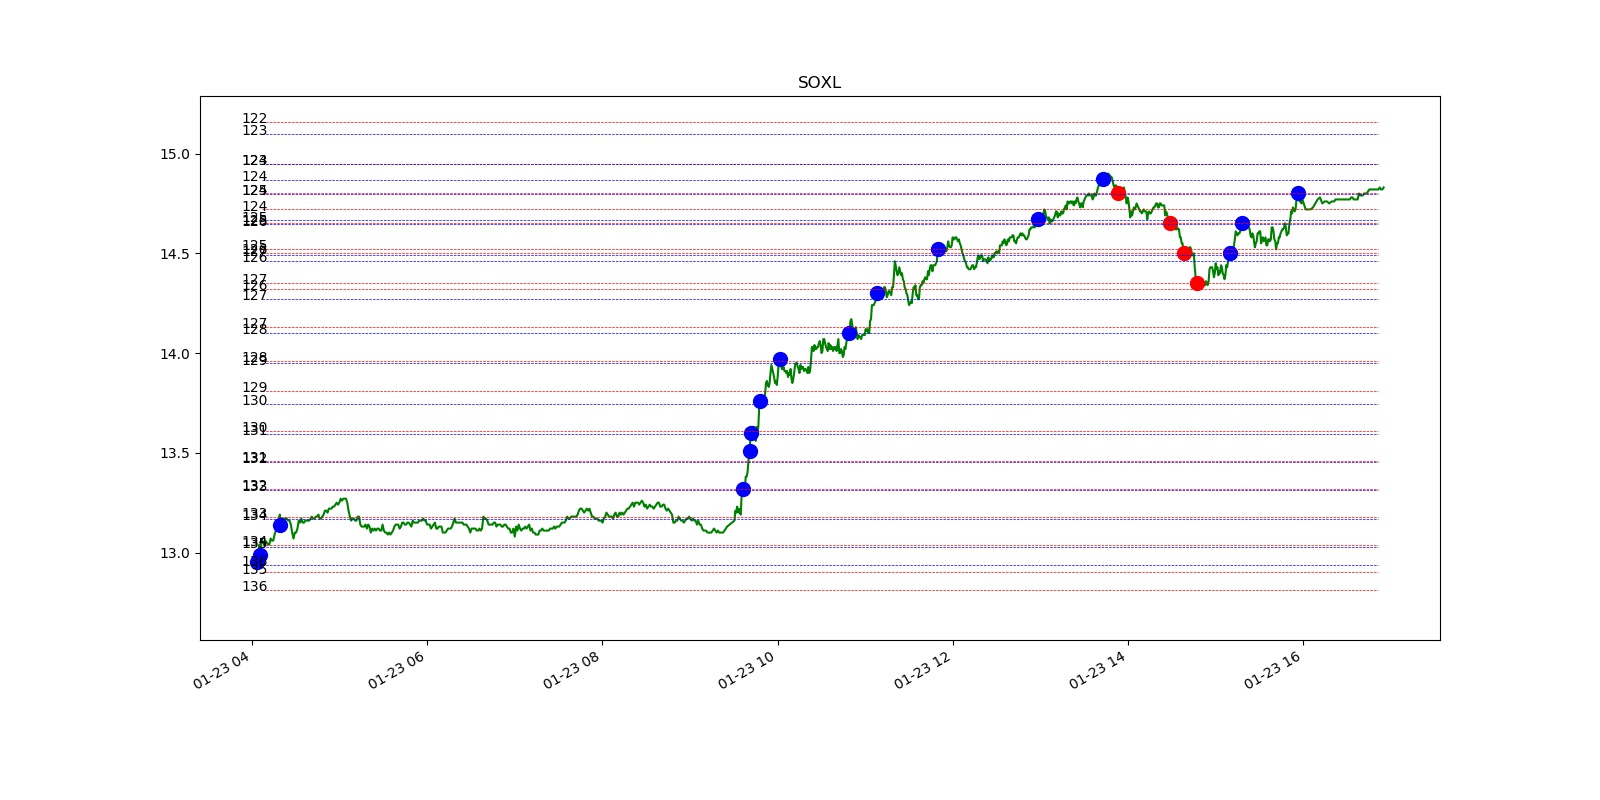1600x800 pixels.
Task: Pick the blue marker at the day's peak
Action: (x=1103, y=180)
